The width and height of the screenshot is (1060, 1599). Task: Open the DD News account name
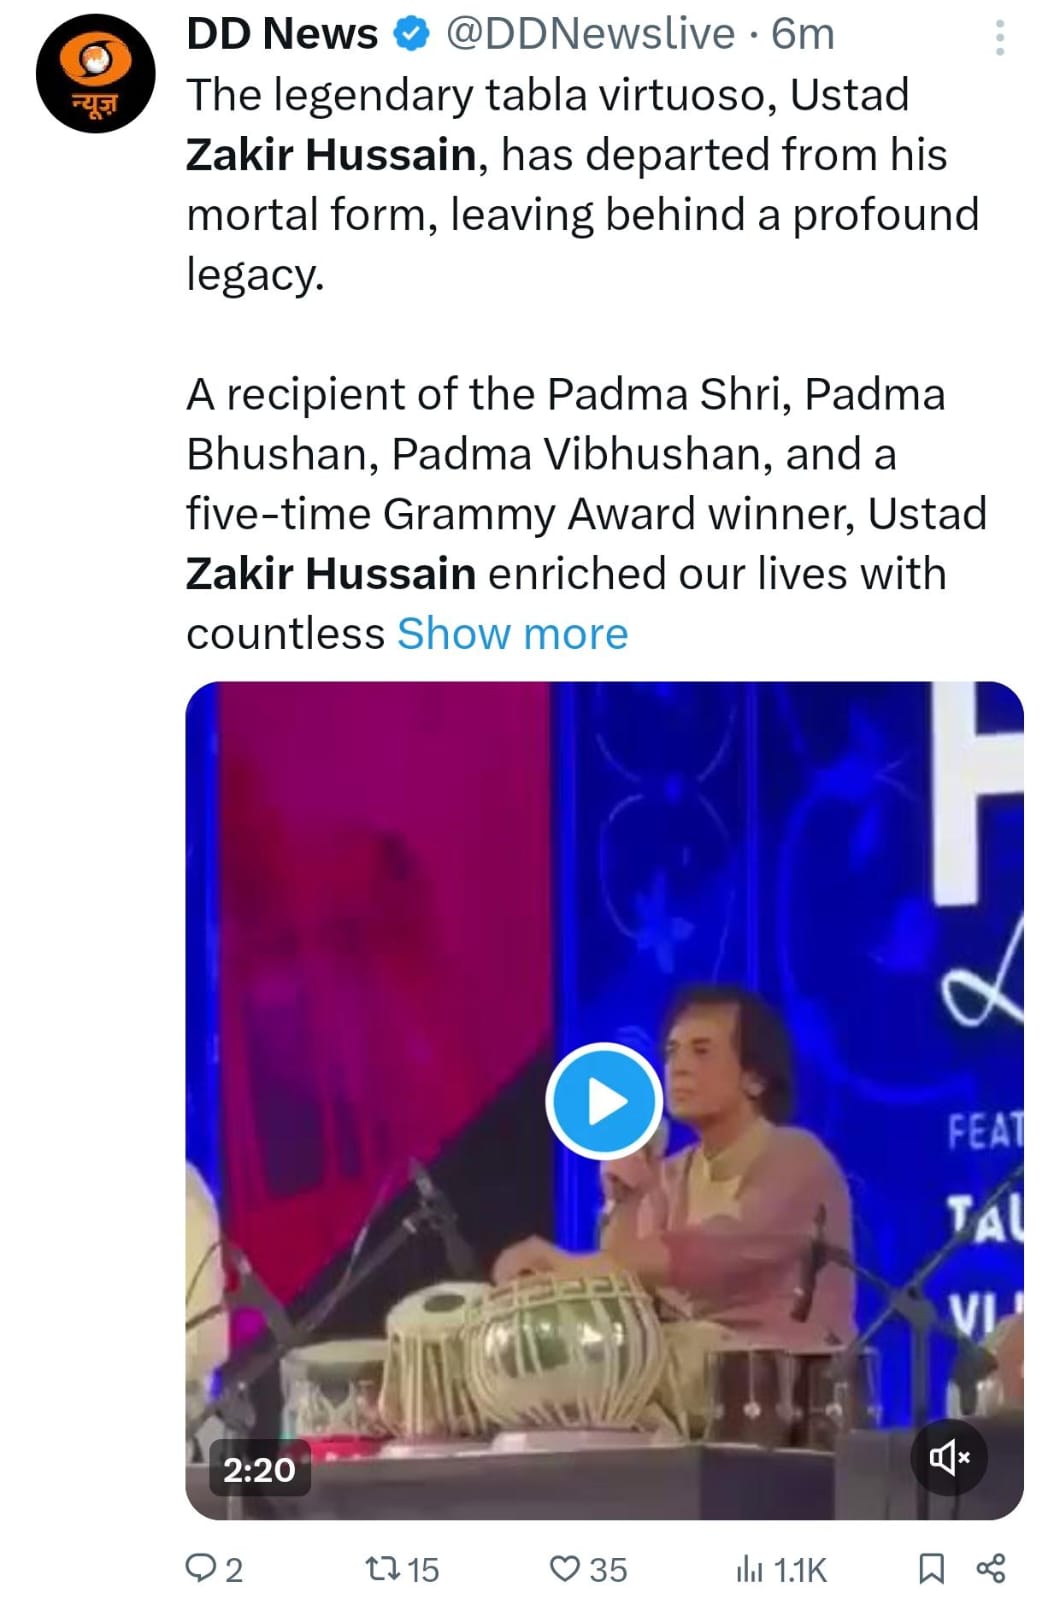coord(282,35)
